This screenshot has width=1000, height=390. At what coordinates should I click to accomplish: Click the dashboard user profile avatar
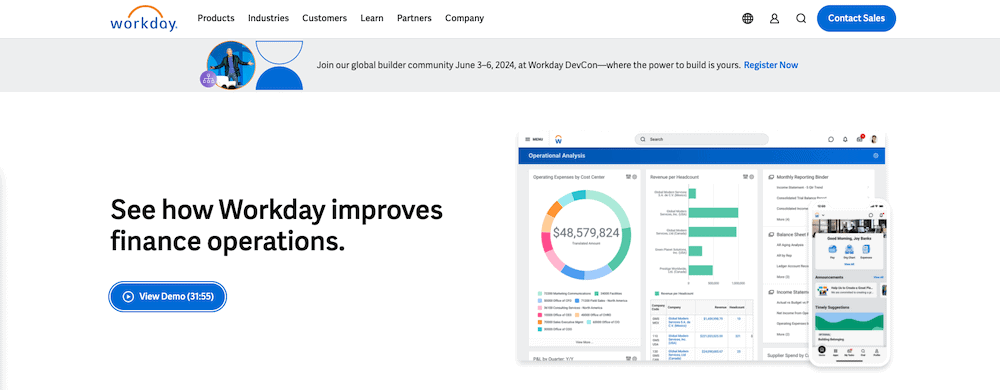[x=874, y=139]
